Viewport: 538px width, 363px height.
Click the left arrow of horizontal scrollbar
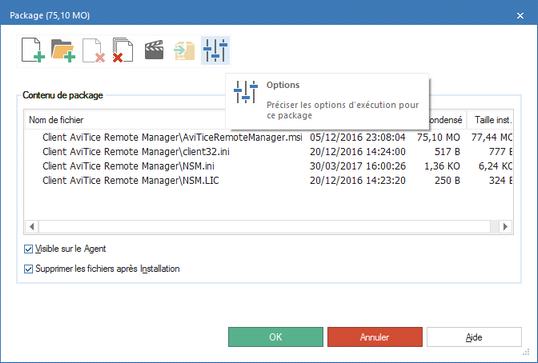(32, 226)
